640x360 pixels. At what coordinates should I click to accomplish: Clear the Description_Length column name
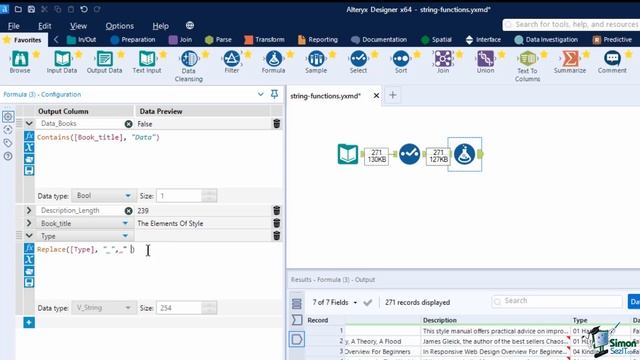tap(128, 211)
